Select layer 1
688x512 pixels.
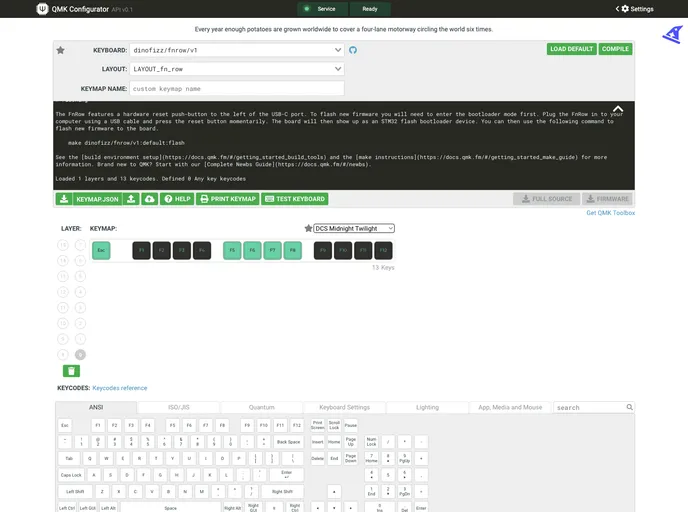(x=80, y=339)
